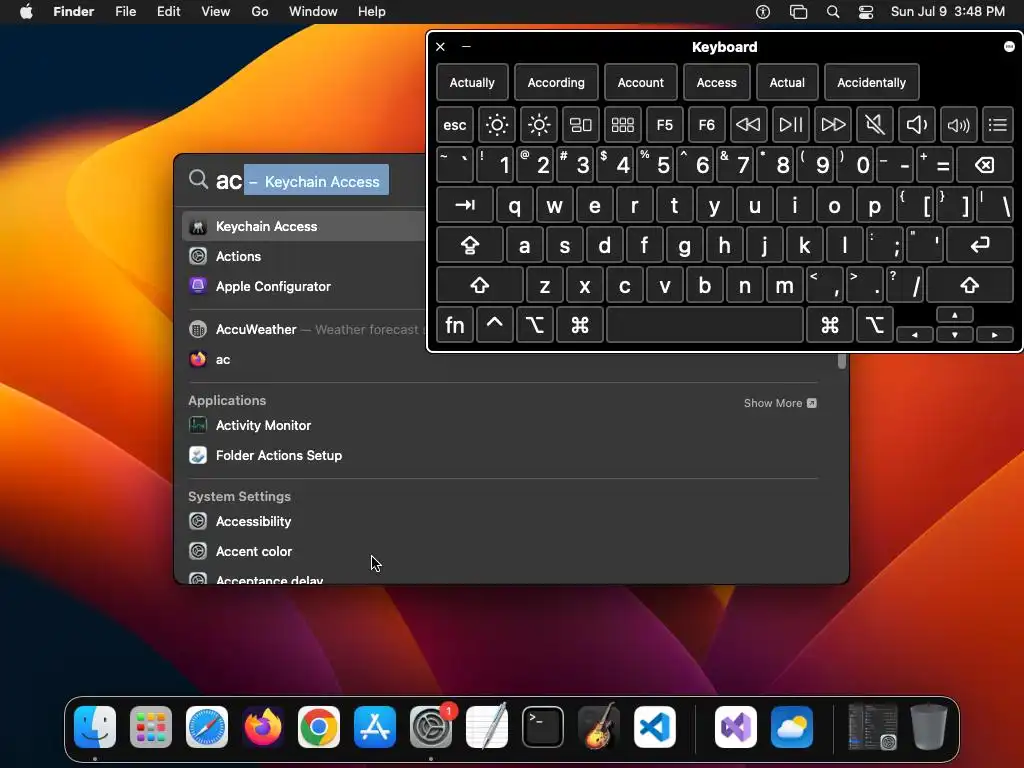Screen dimensions: 1024x768
Task: Choose the 'Accidentally' word suggestion
Action: (872, 83)
